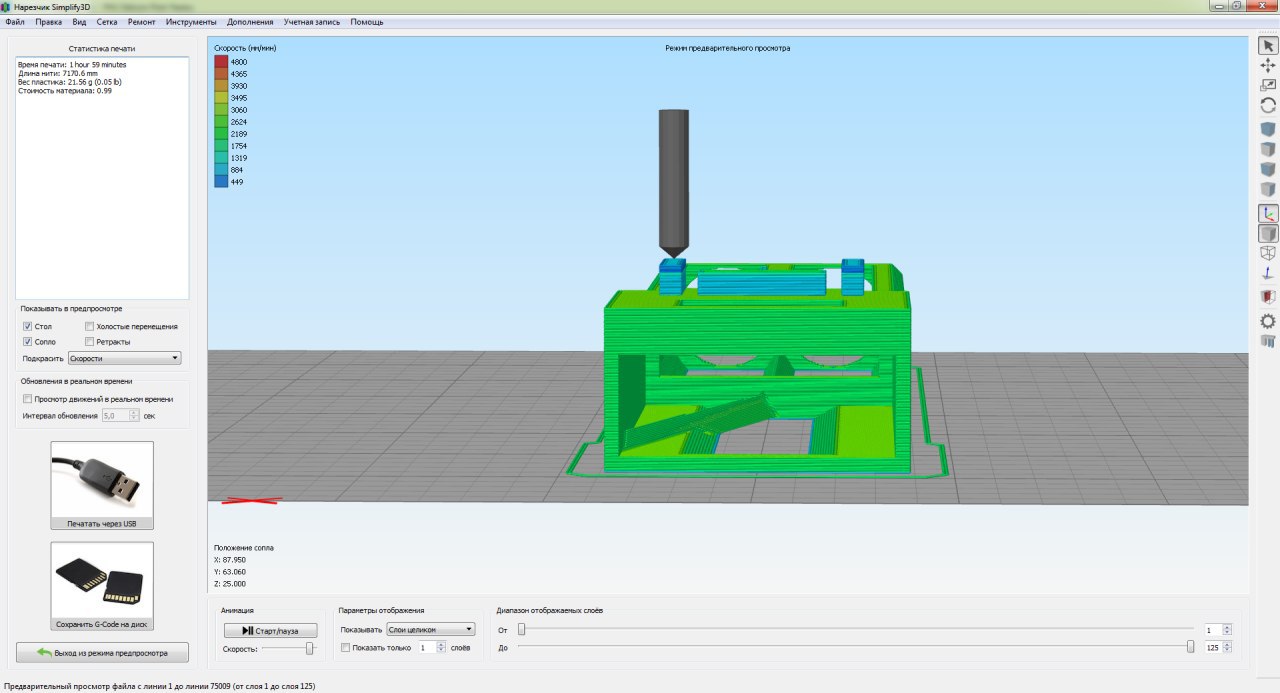Open the gear settings icon in right toolbar

pyautogui.click(x=1267, y=321)
